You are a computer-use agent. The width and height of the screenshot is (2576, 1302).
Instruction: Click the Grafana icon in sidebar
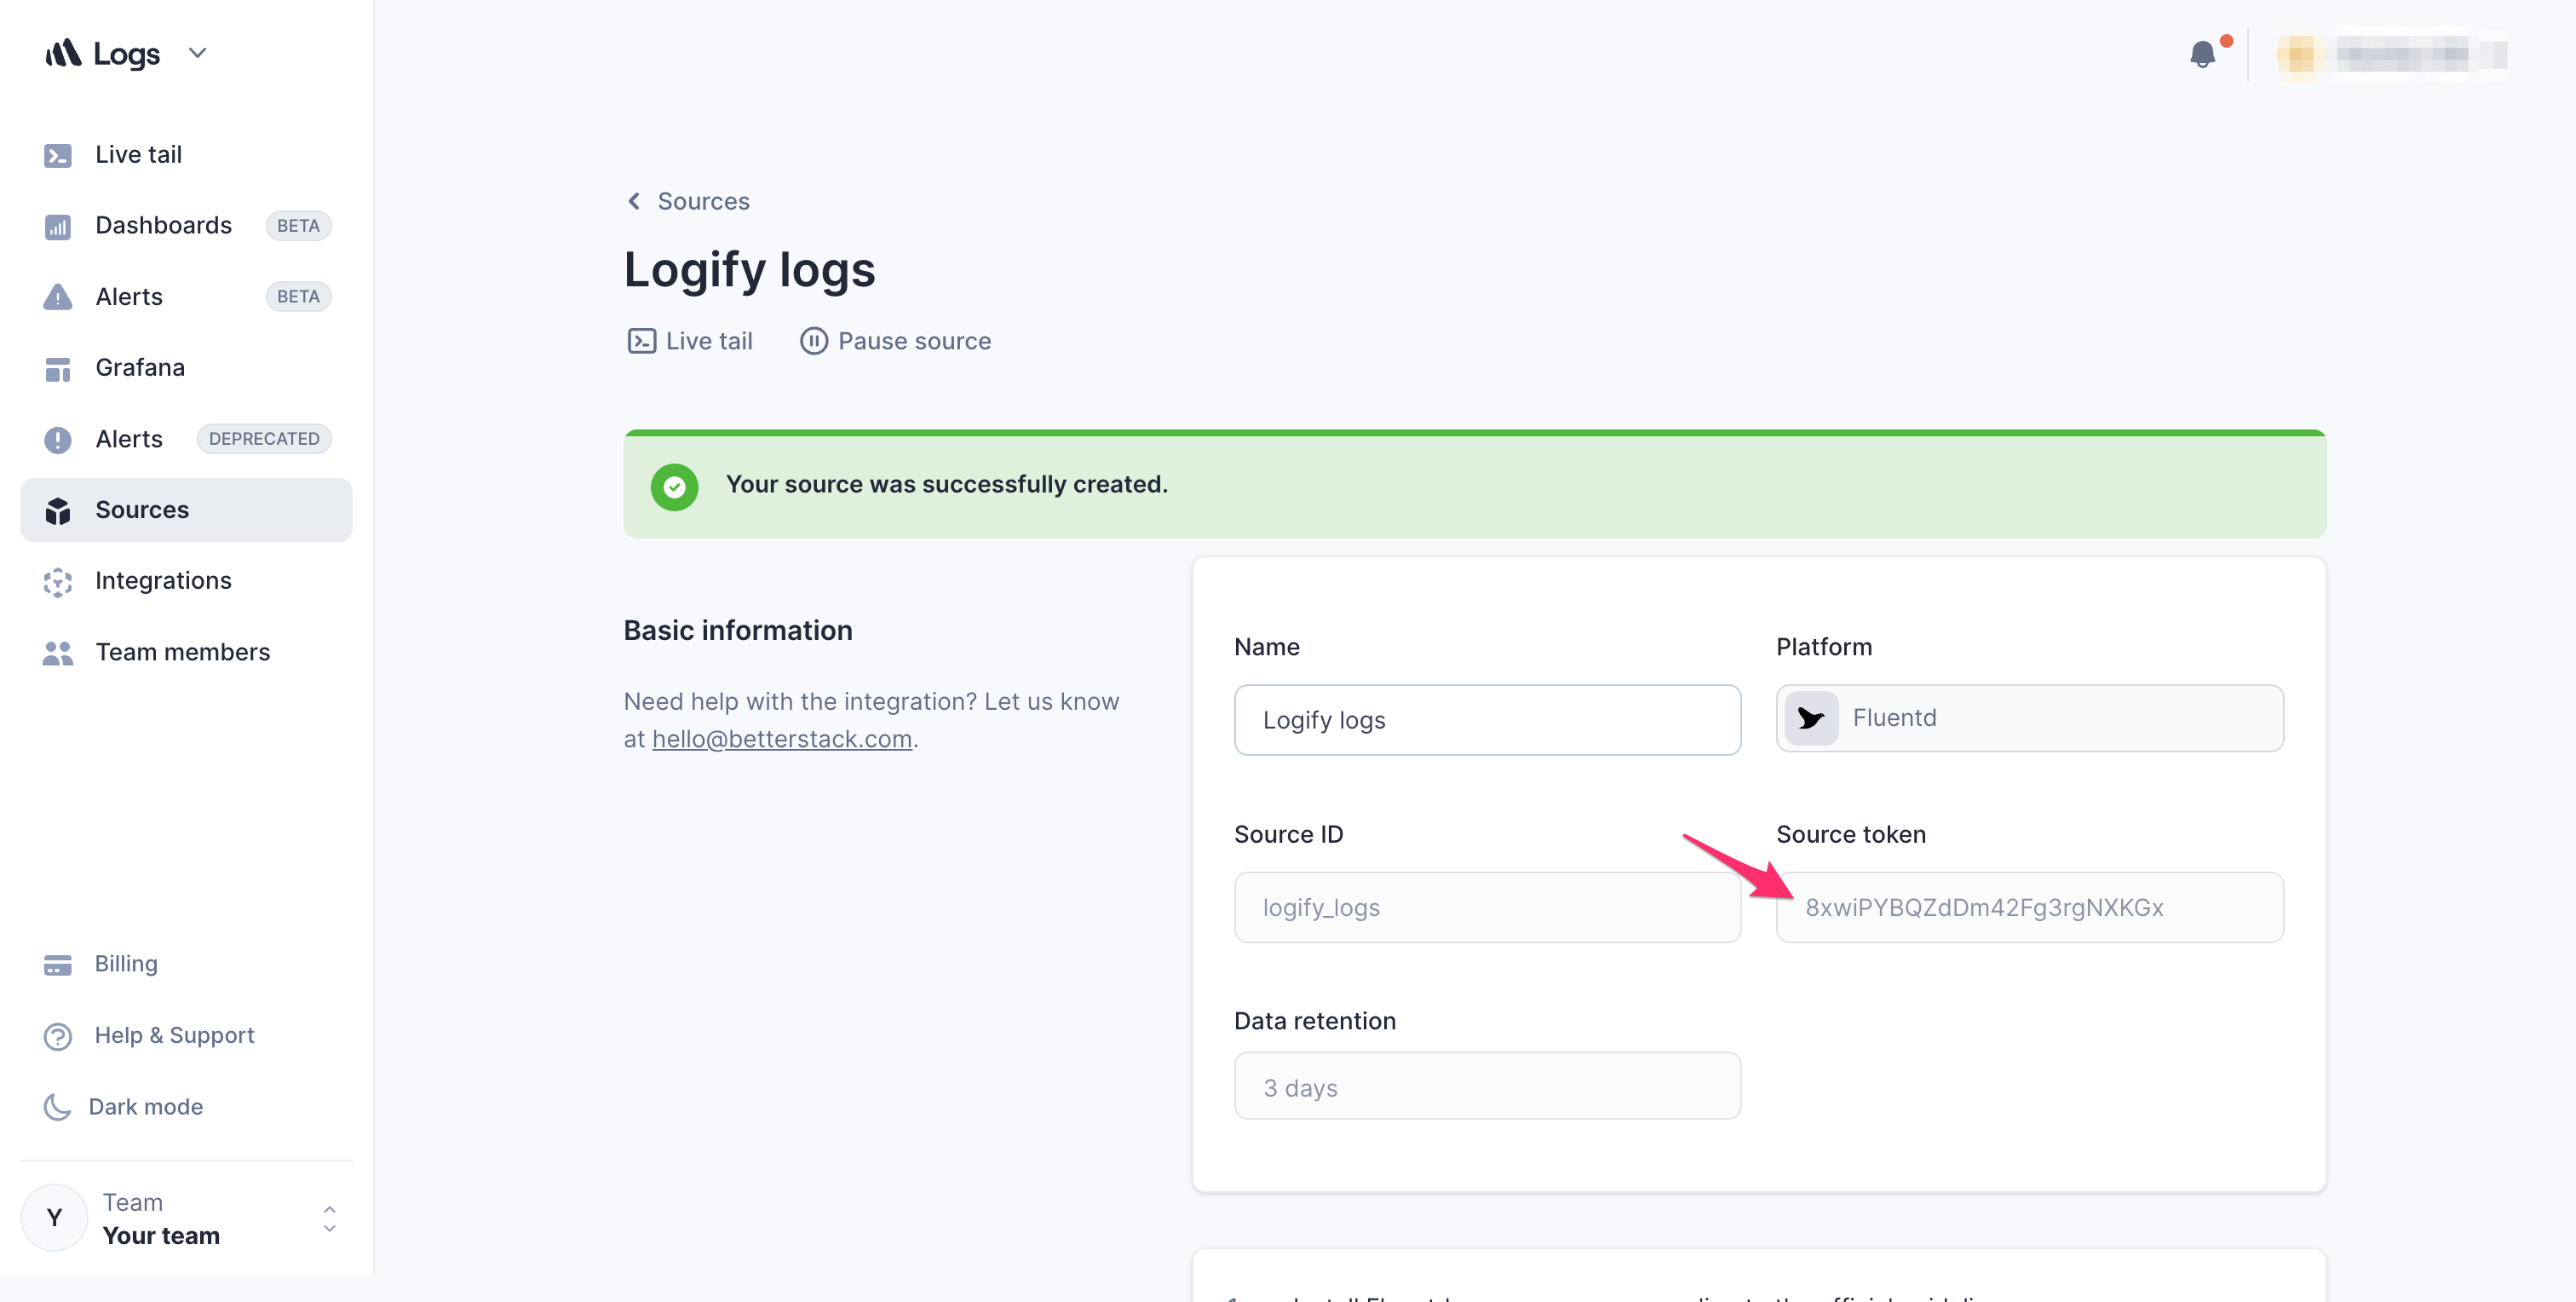(x=56, y=367)
